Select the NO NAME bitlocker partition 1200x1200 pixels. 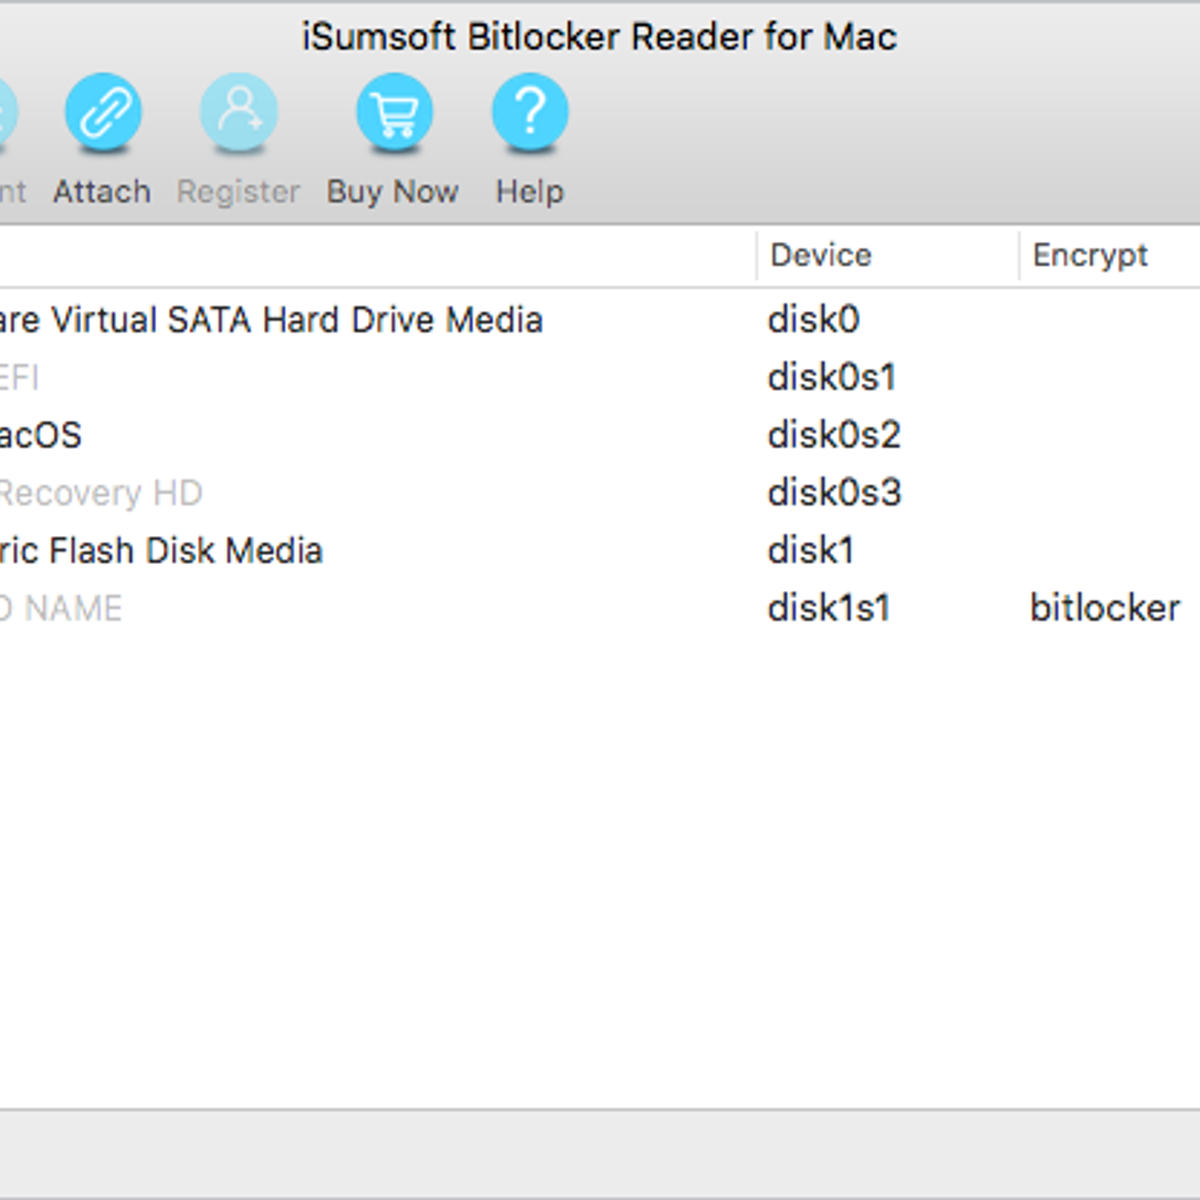[x=62, y=608]
